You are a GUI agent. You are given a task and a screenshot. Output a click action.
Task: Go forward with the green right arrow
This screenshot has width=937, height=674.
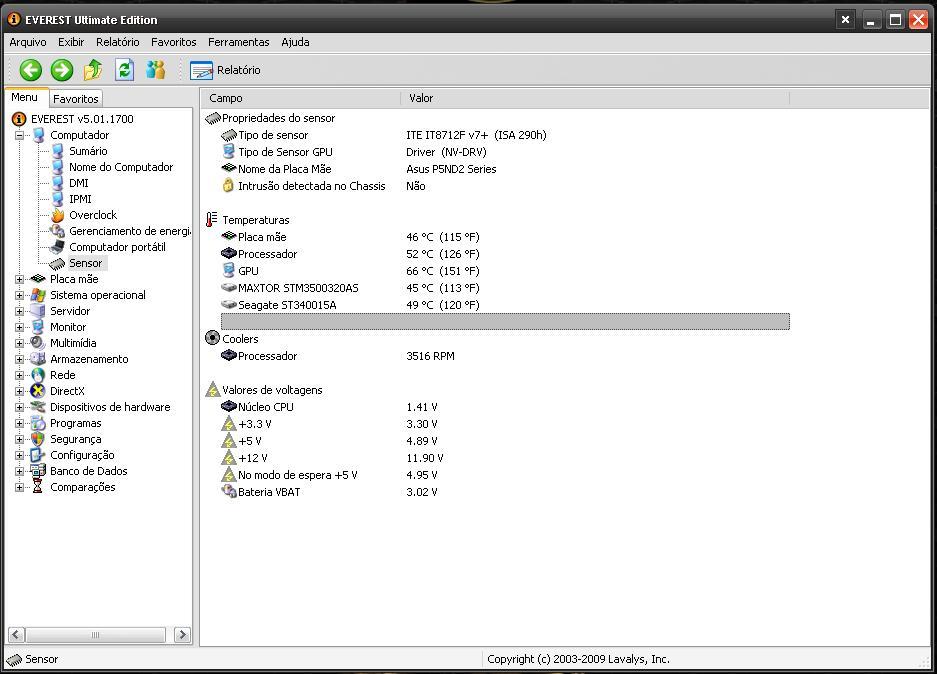tap(62, 70)
